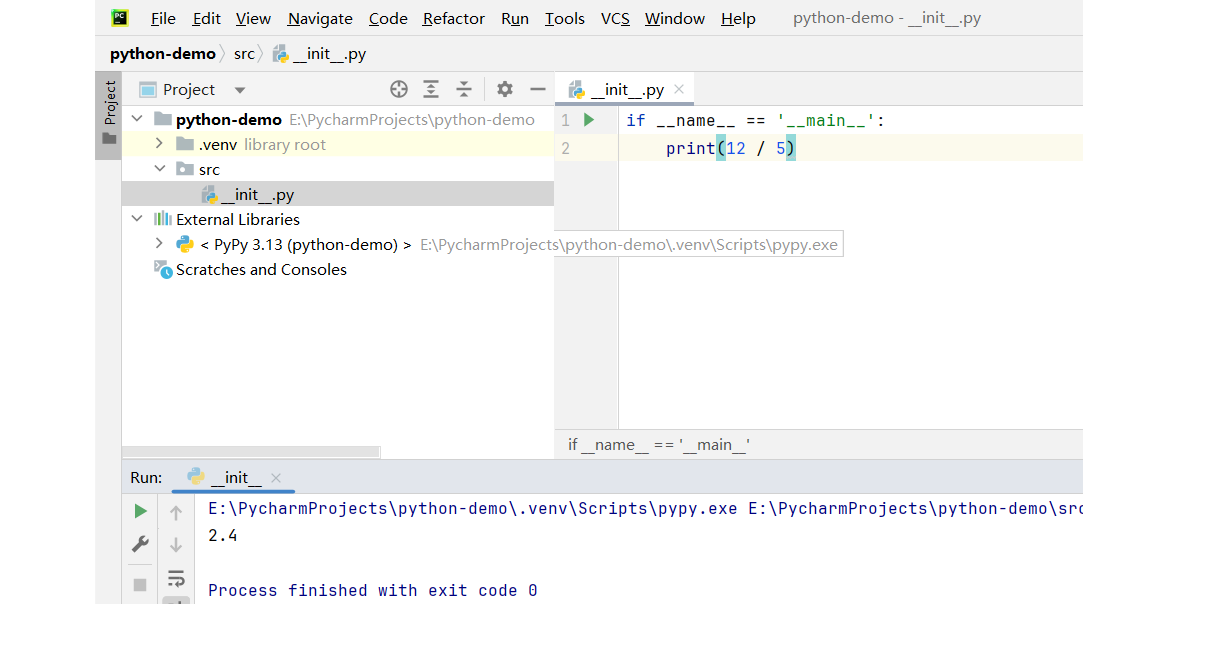The width and height of the screenshot is (1218, 663).
Task: Toggle the Project tool window sidebar tab
Action: pyautogui.click(x=108, y=115)
